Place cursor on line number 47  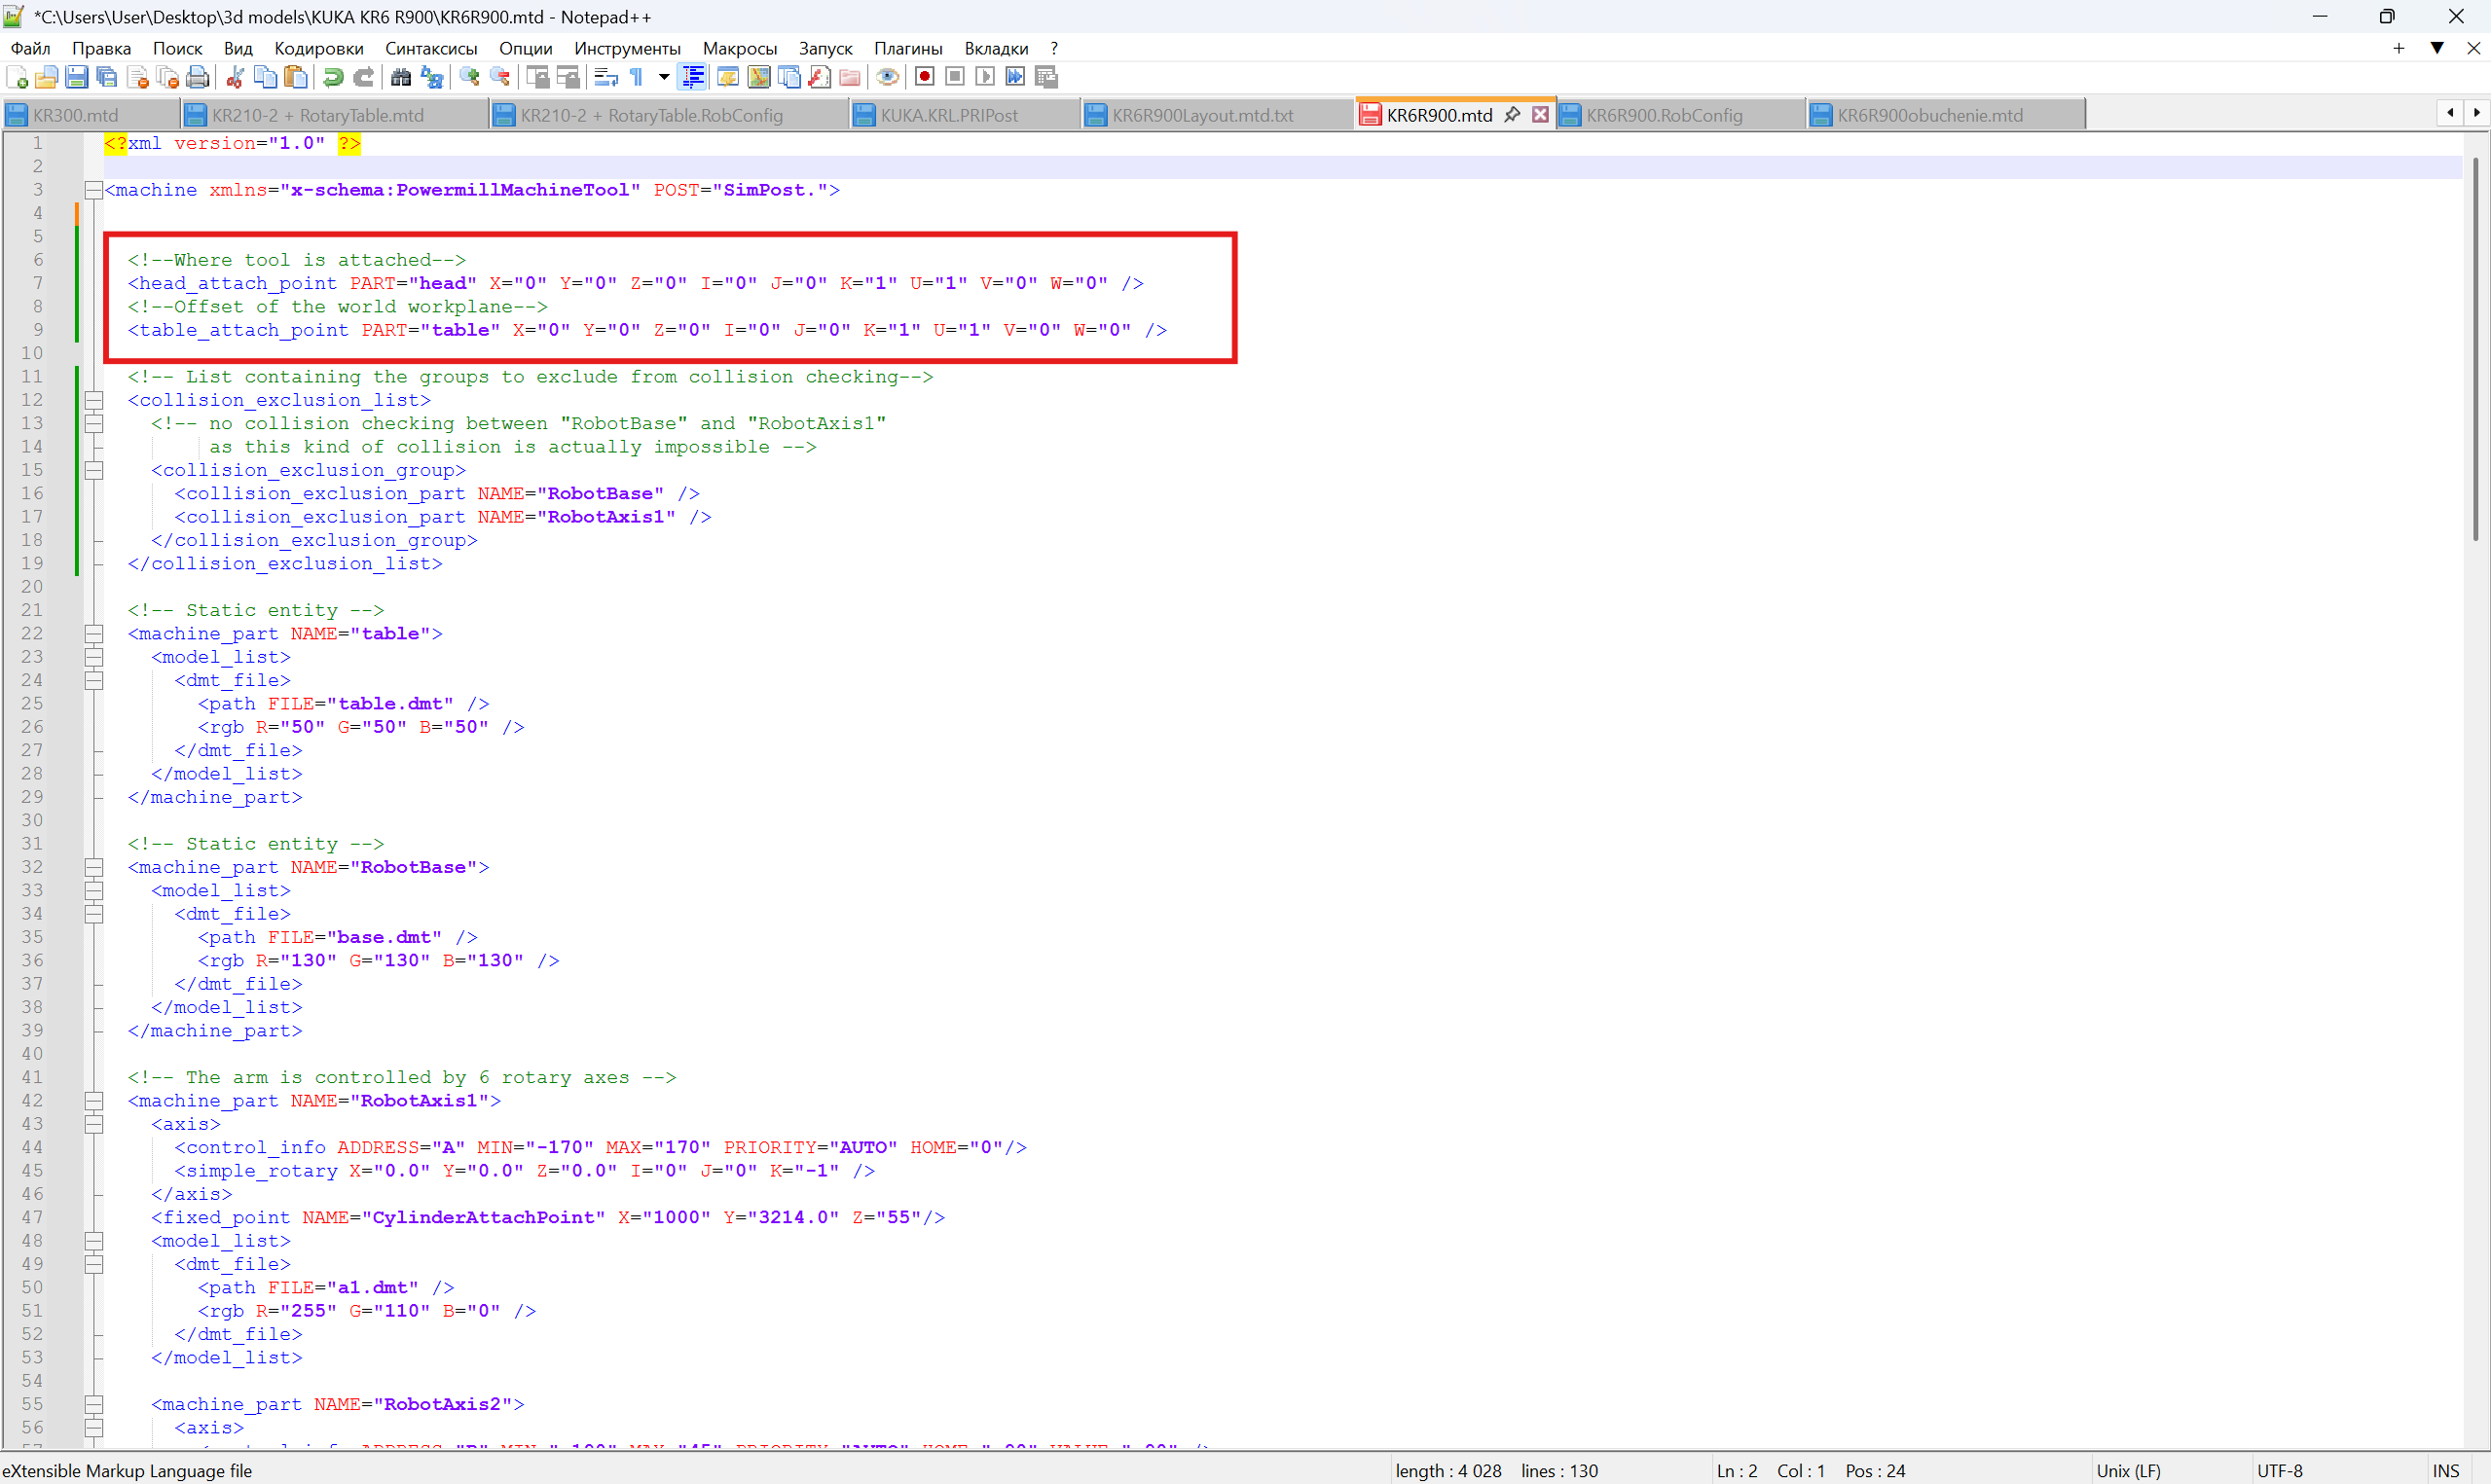(x=32, y=1218)
